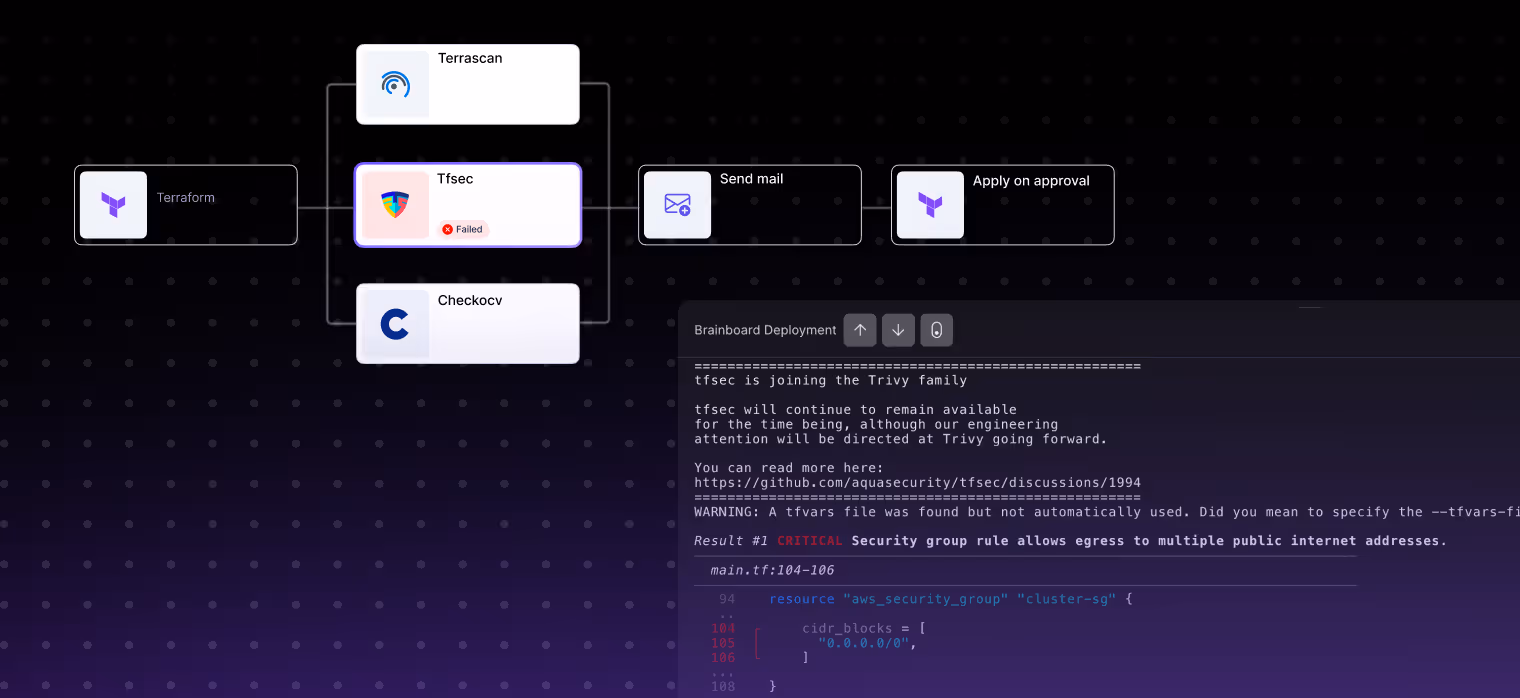
Task: Click the security group rule egress message
Action: click(x=1149, y=541)
